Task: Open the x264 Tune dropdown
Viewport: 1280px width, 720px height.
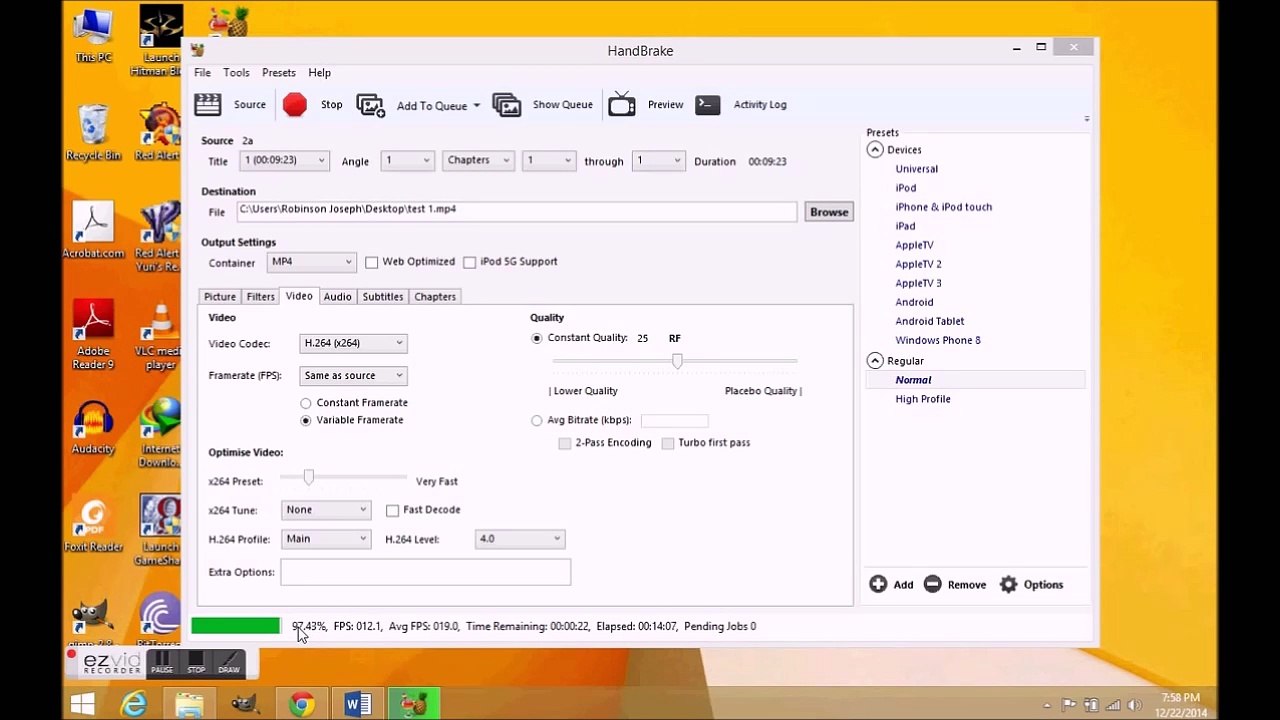Action: 326,510
